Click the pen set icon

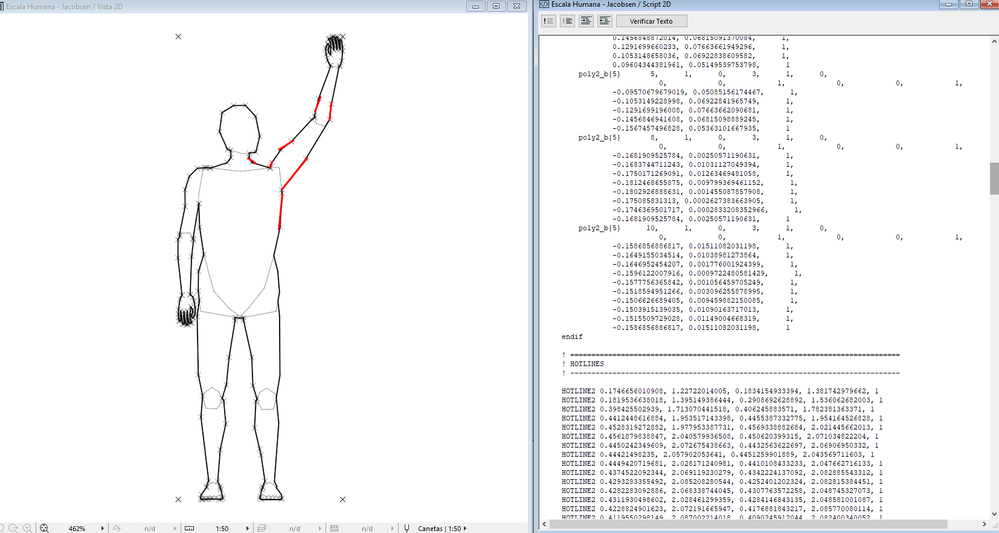point(407,529)
